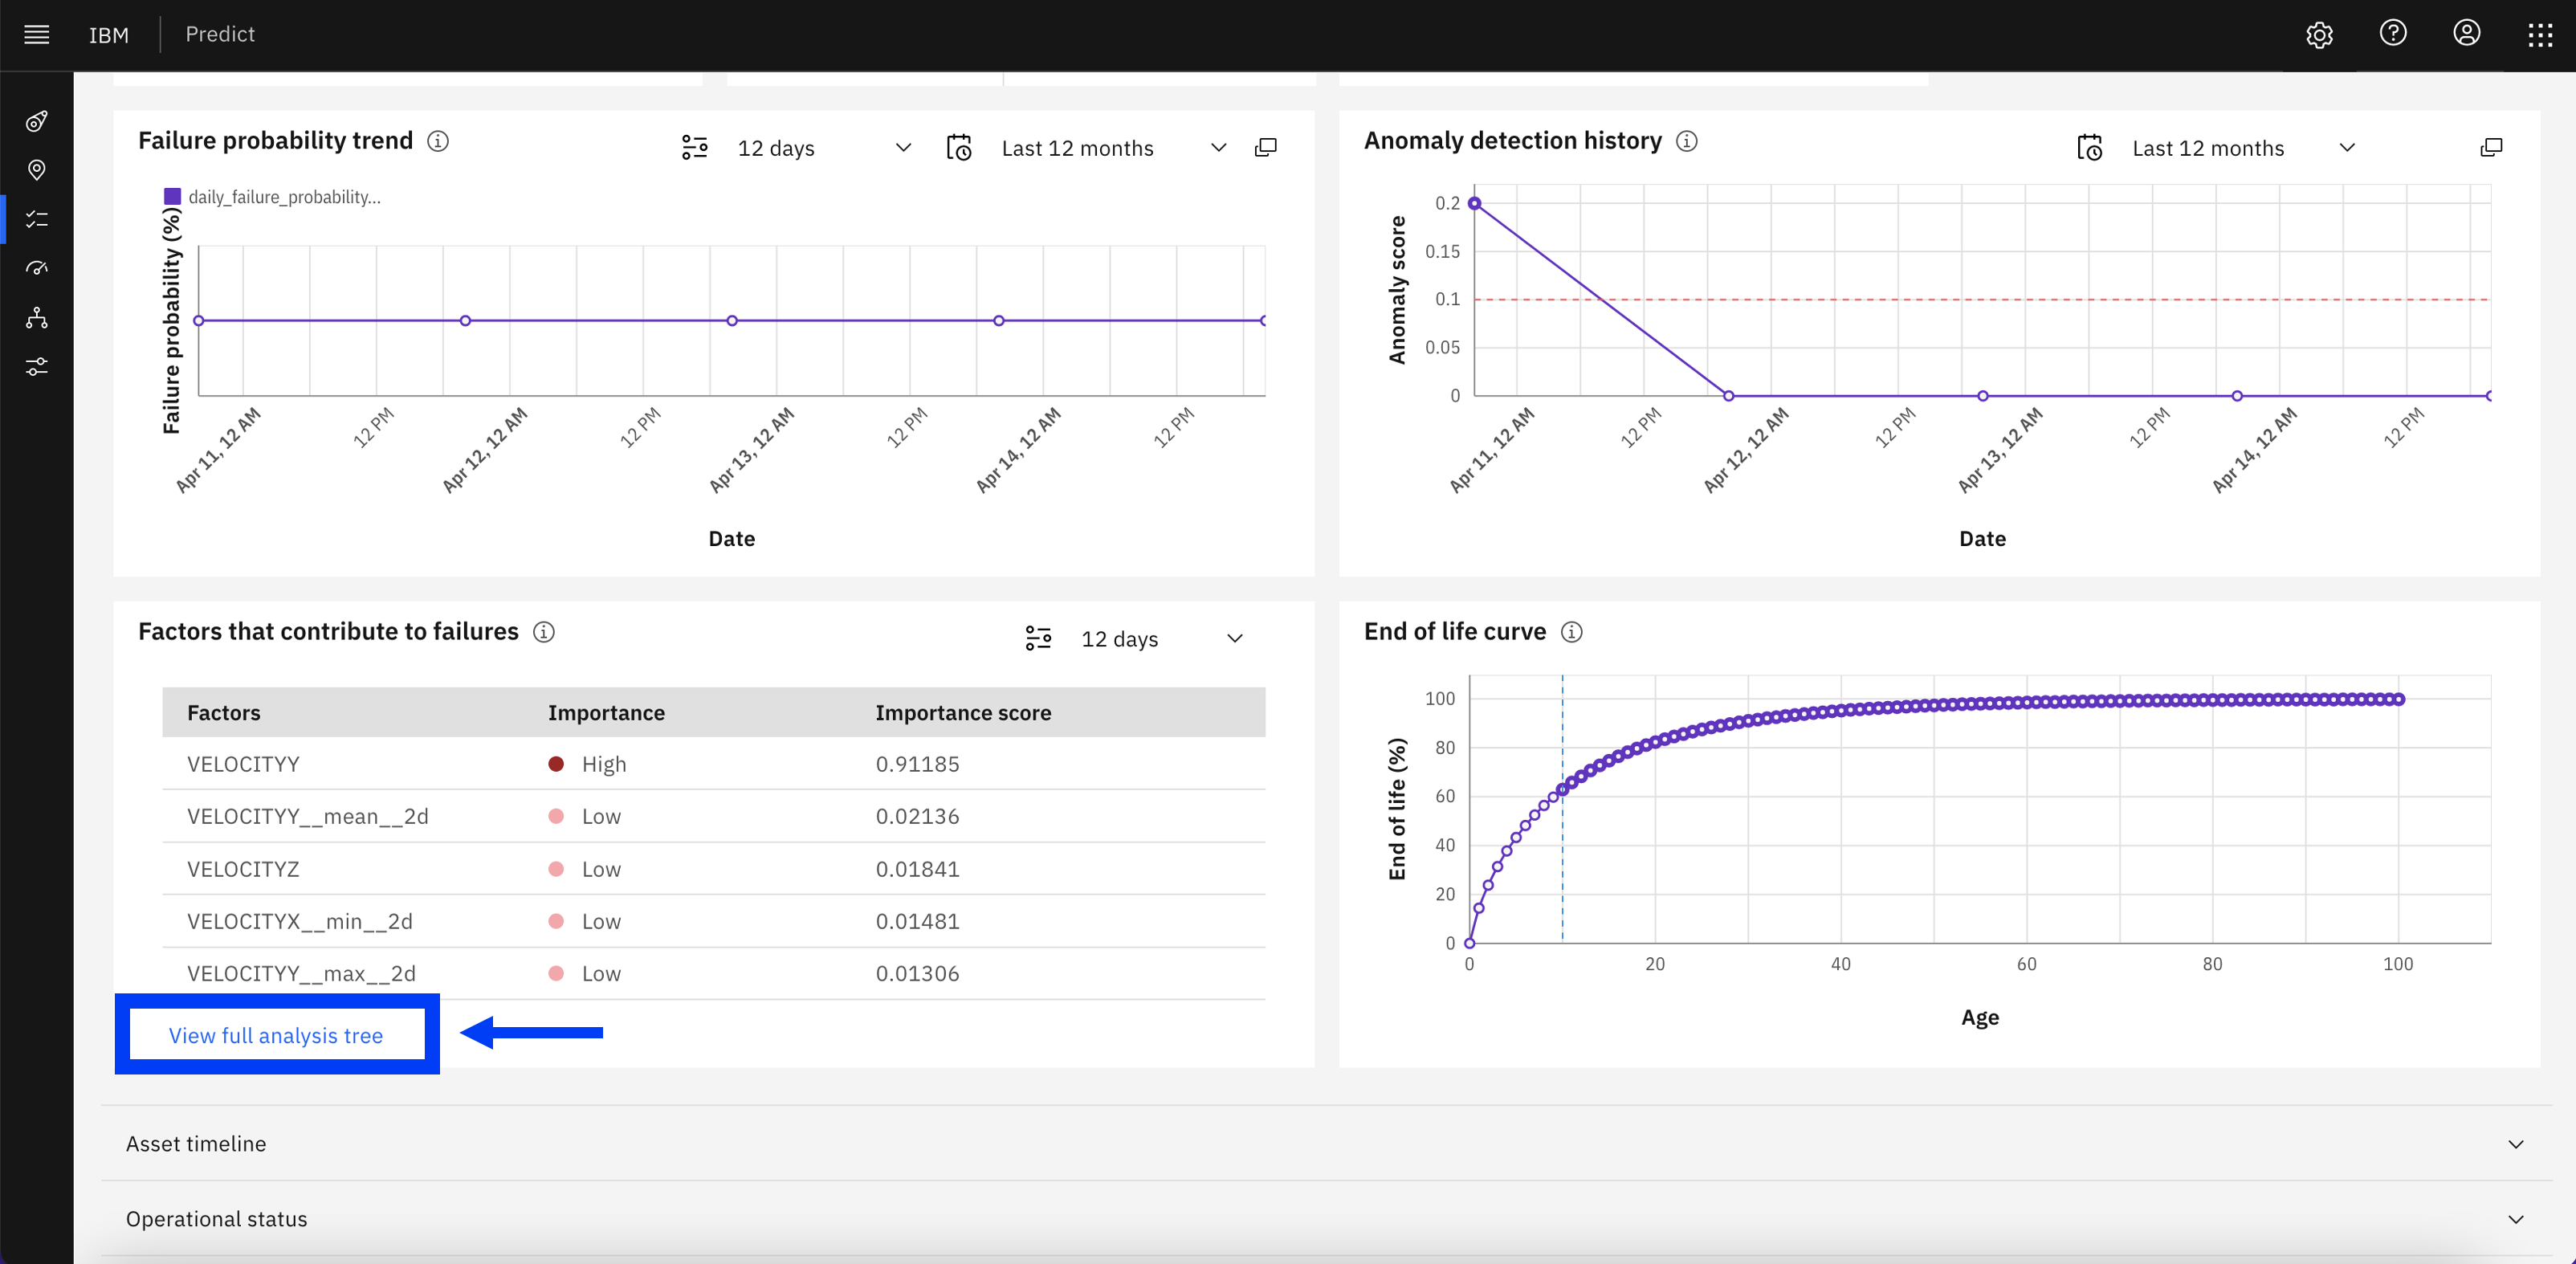The height and width of the screenshot is (1264, 2576).
Task: Open the settings gear icon
Action: pos(2319,35)
